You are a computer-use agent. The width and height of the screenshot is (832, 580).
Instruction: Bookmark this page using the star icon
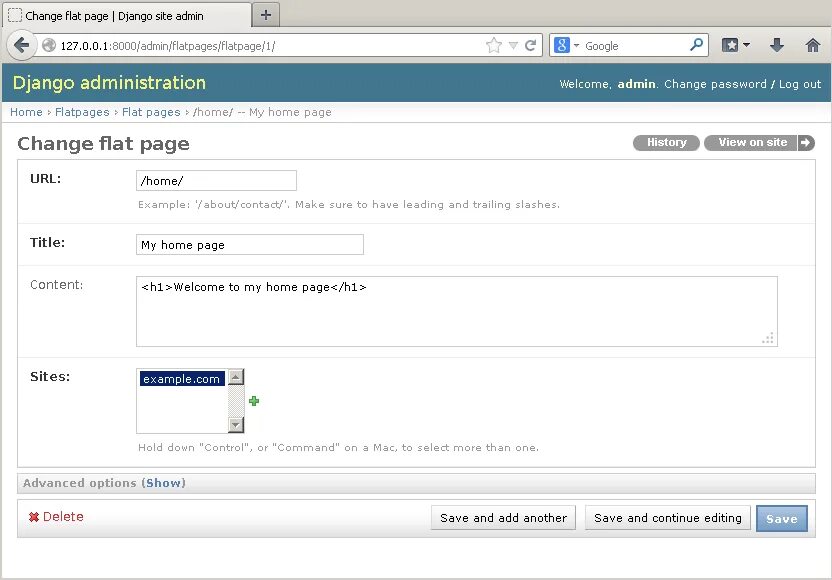click(493, 46)
